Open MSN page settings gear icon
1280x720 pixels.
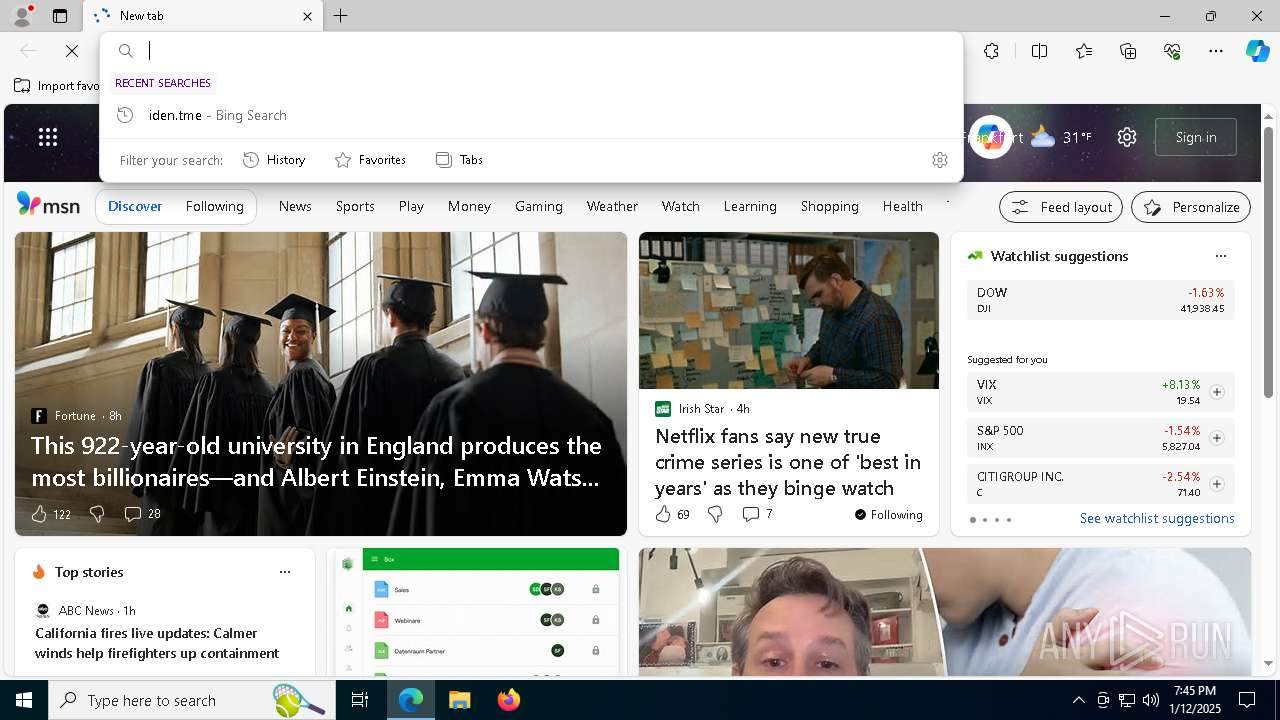pyautogui.click(x=1127, y=137)
